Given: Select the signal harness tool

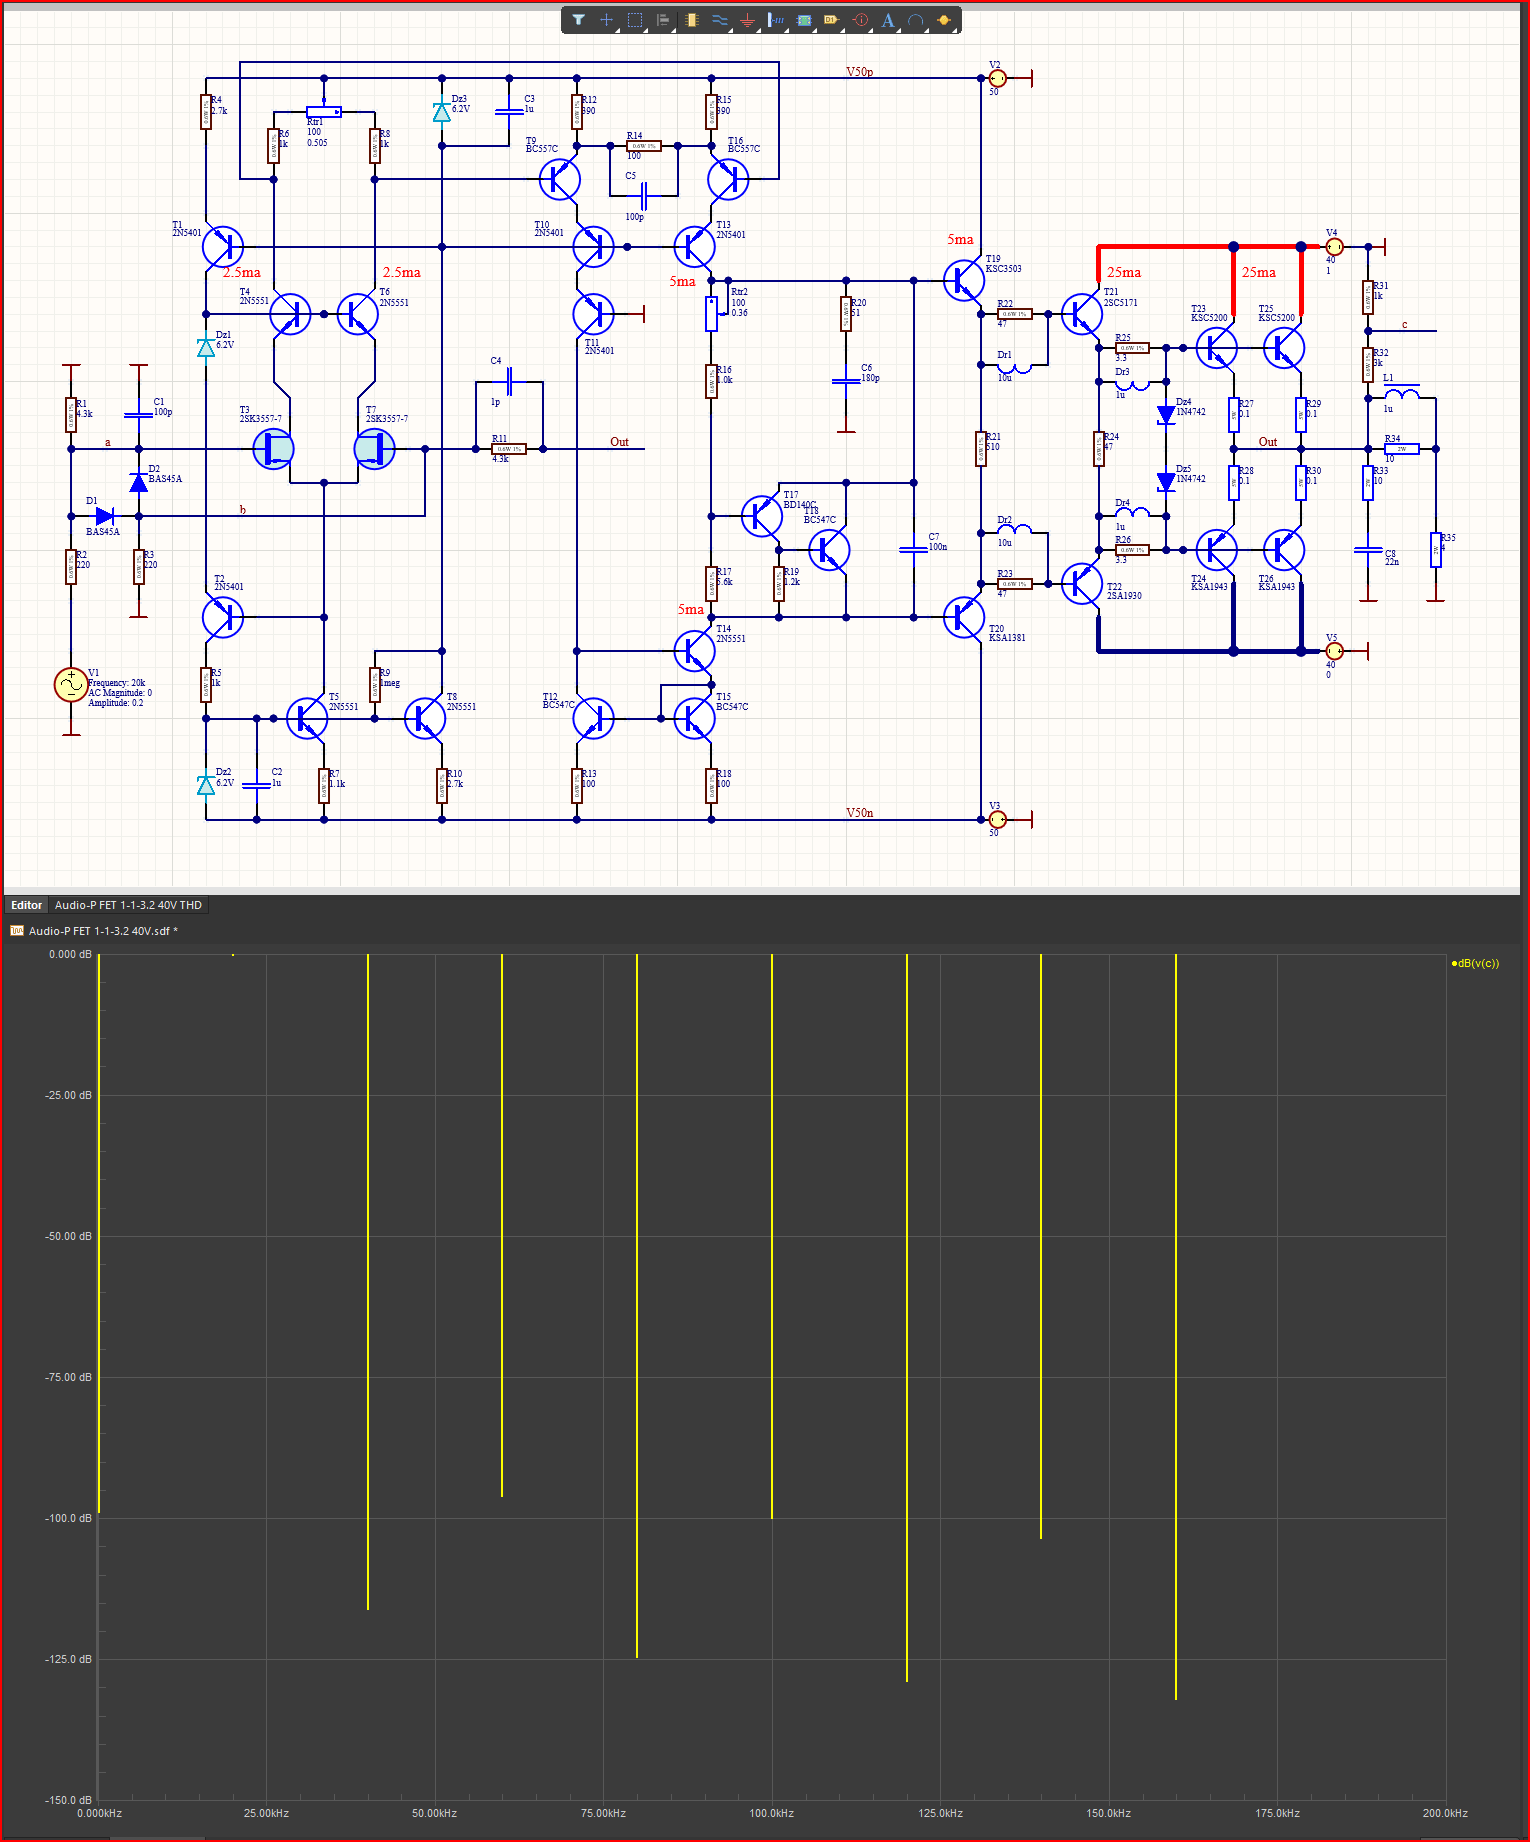Looking at the screenshot, I should (x=775, y=19).
